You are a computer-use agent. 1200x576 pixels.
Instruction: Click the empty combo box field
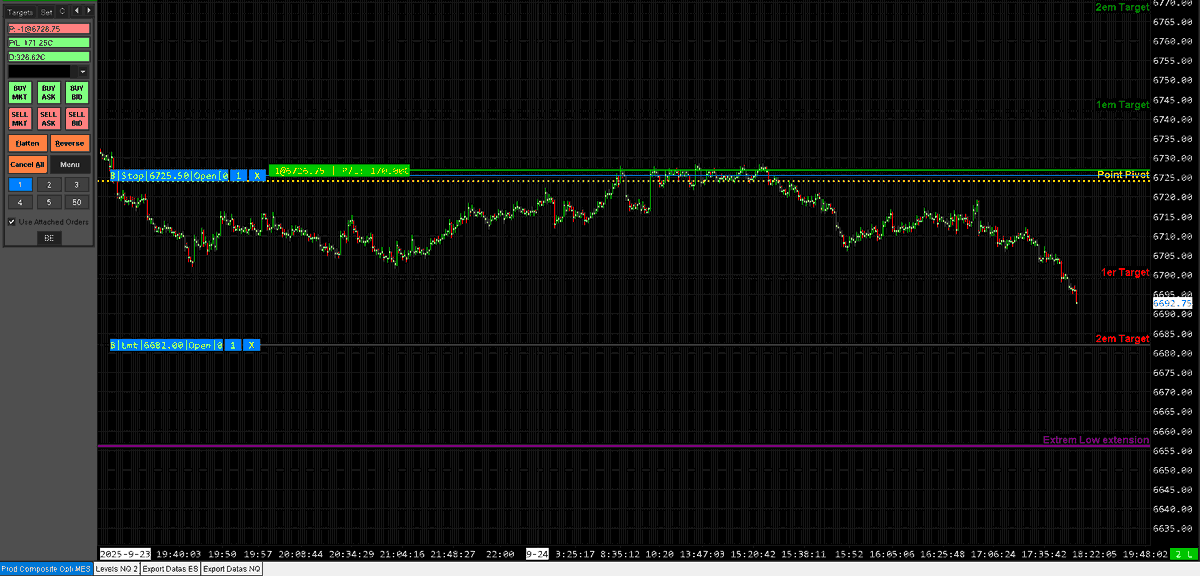tap(41, 72)
